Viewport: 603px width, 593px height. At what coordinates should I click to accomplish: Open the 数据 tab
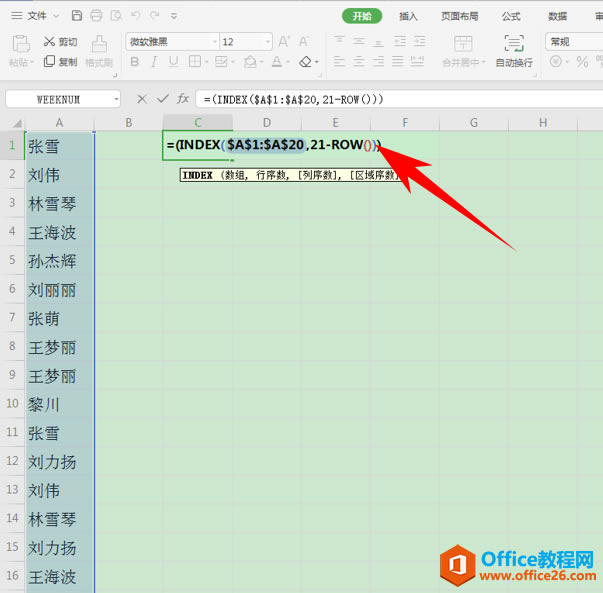557,16
